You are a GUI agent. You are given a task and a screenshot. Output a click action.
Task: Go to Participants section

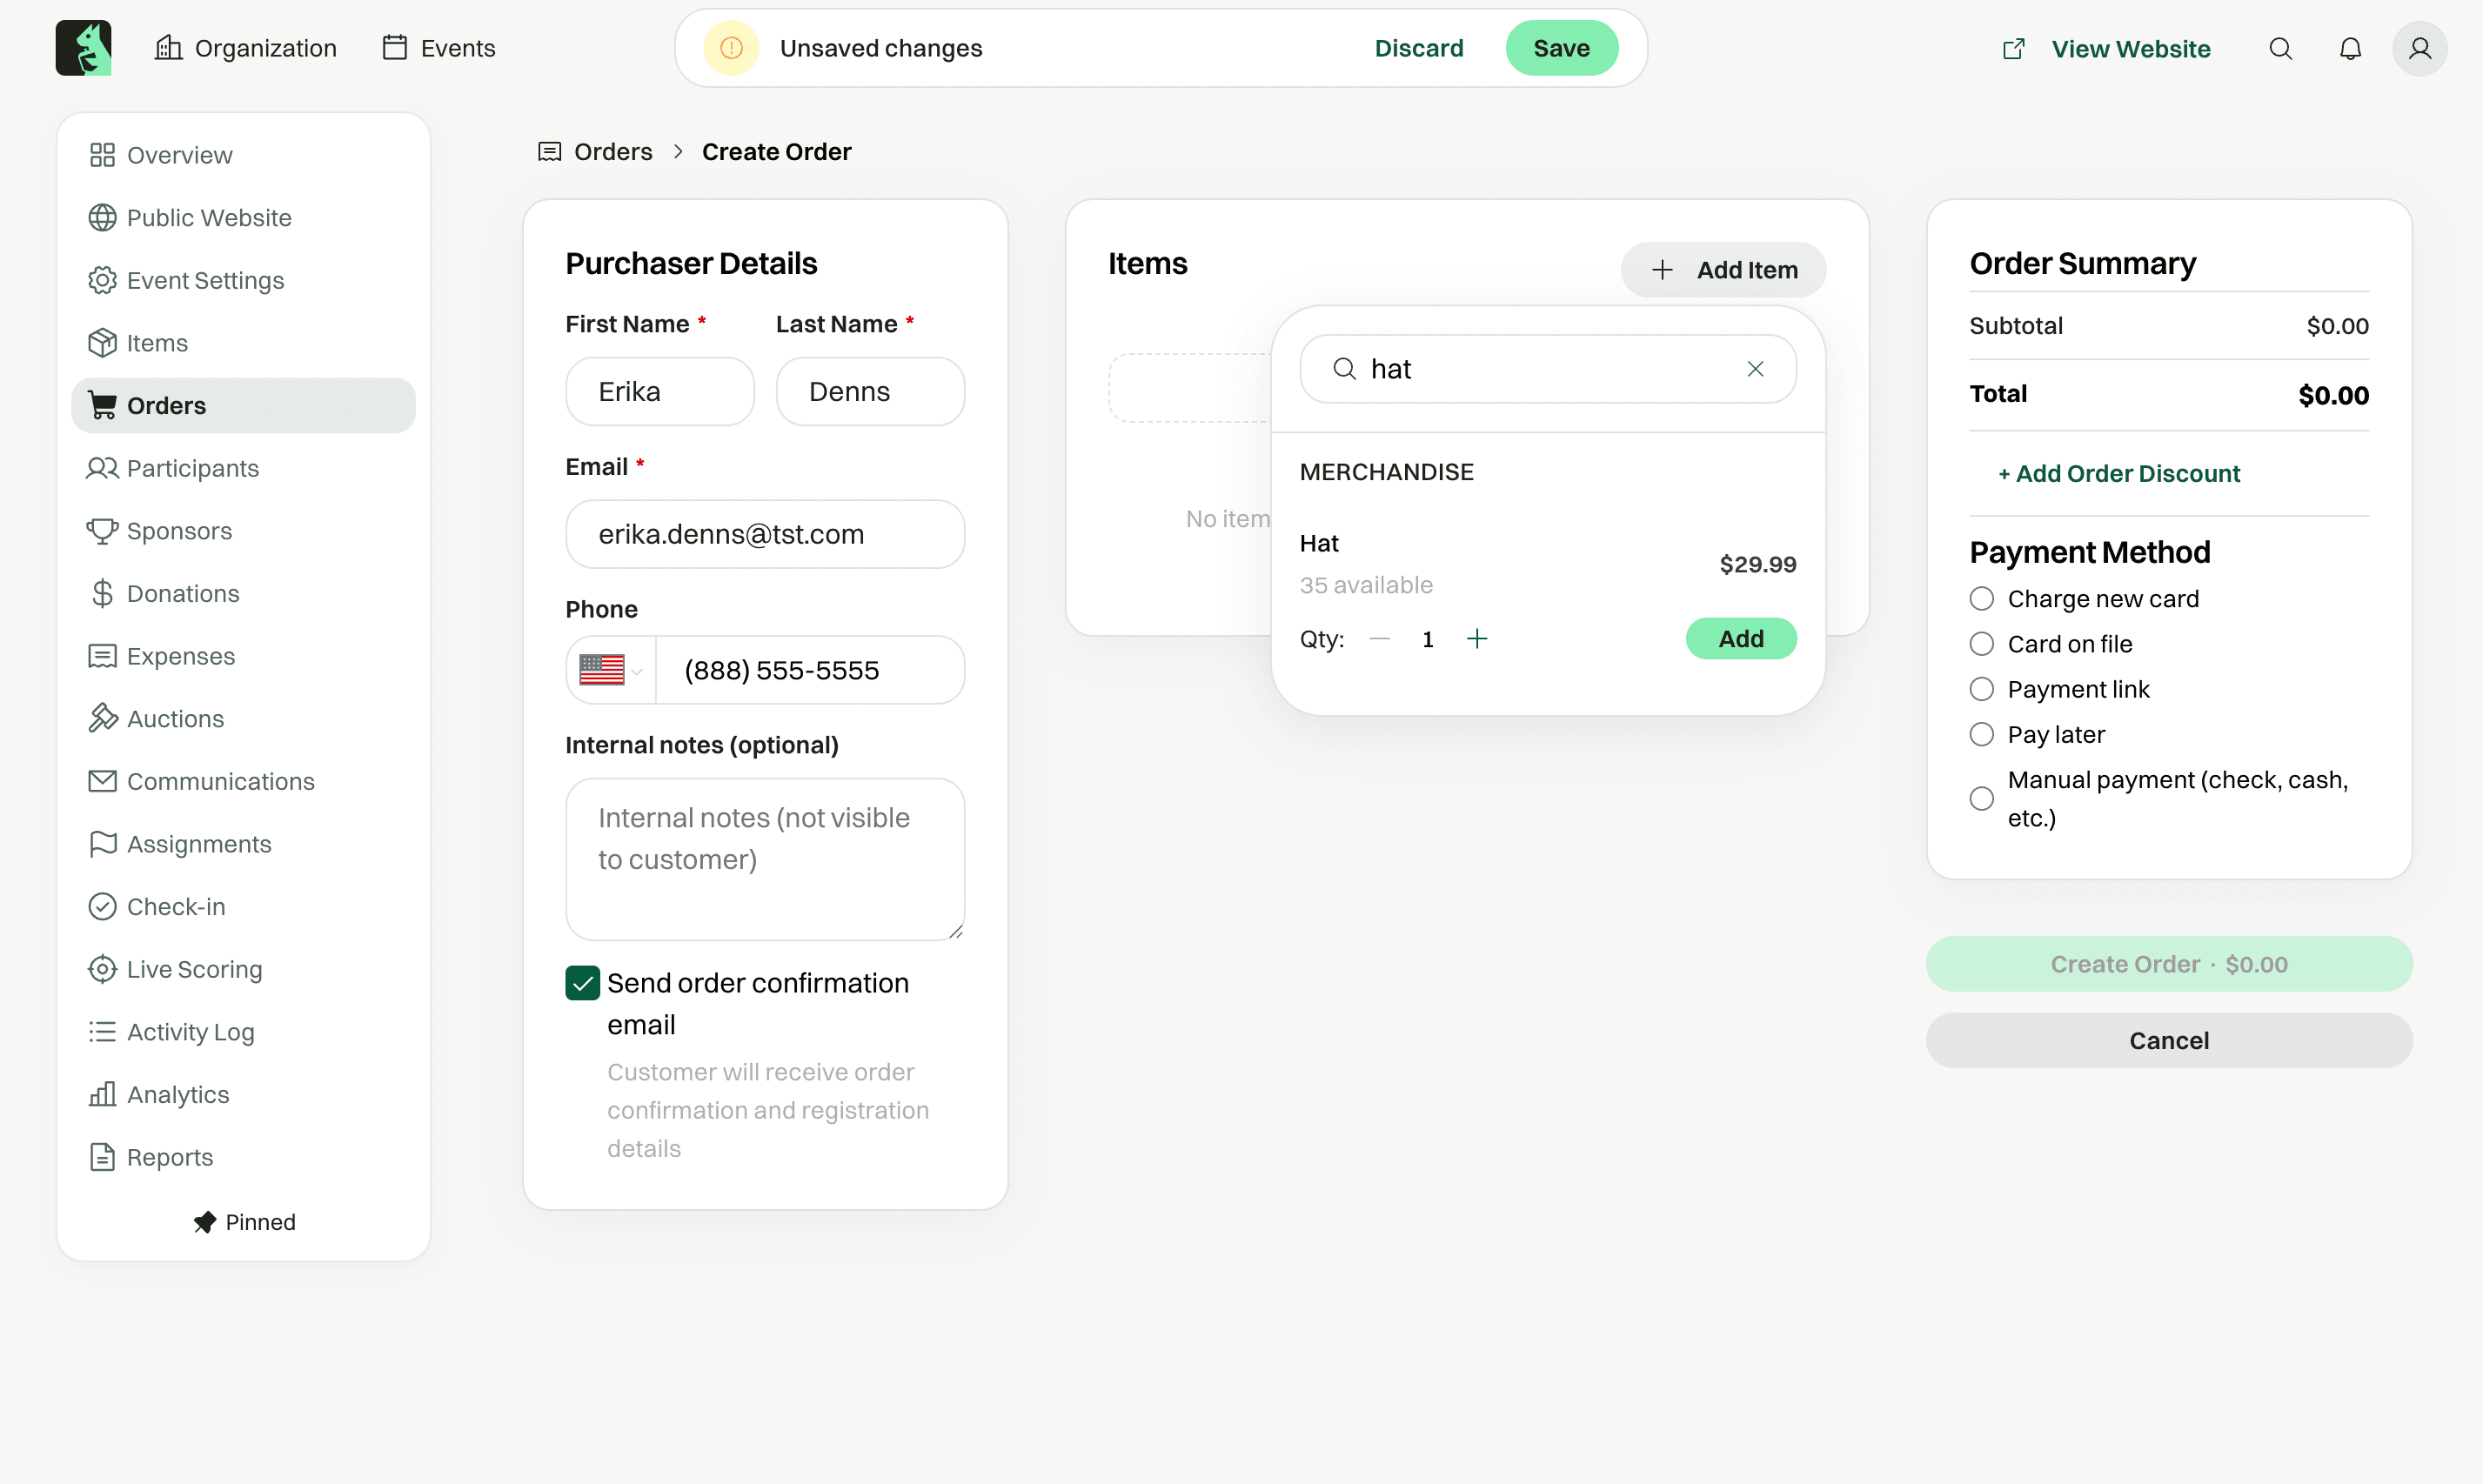point(243,468)
